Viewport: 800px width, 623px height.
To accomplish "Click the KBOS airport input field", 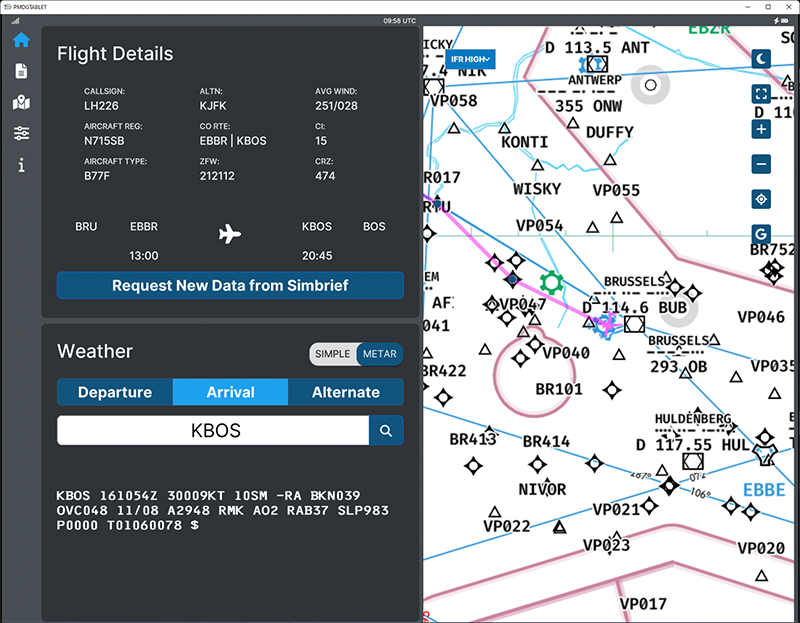I will click(213, 430).
